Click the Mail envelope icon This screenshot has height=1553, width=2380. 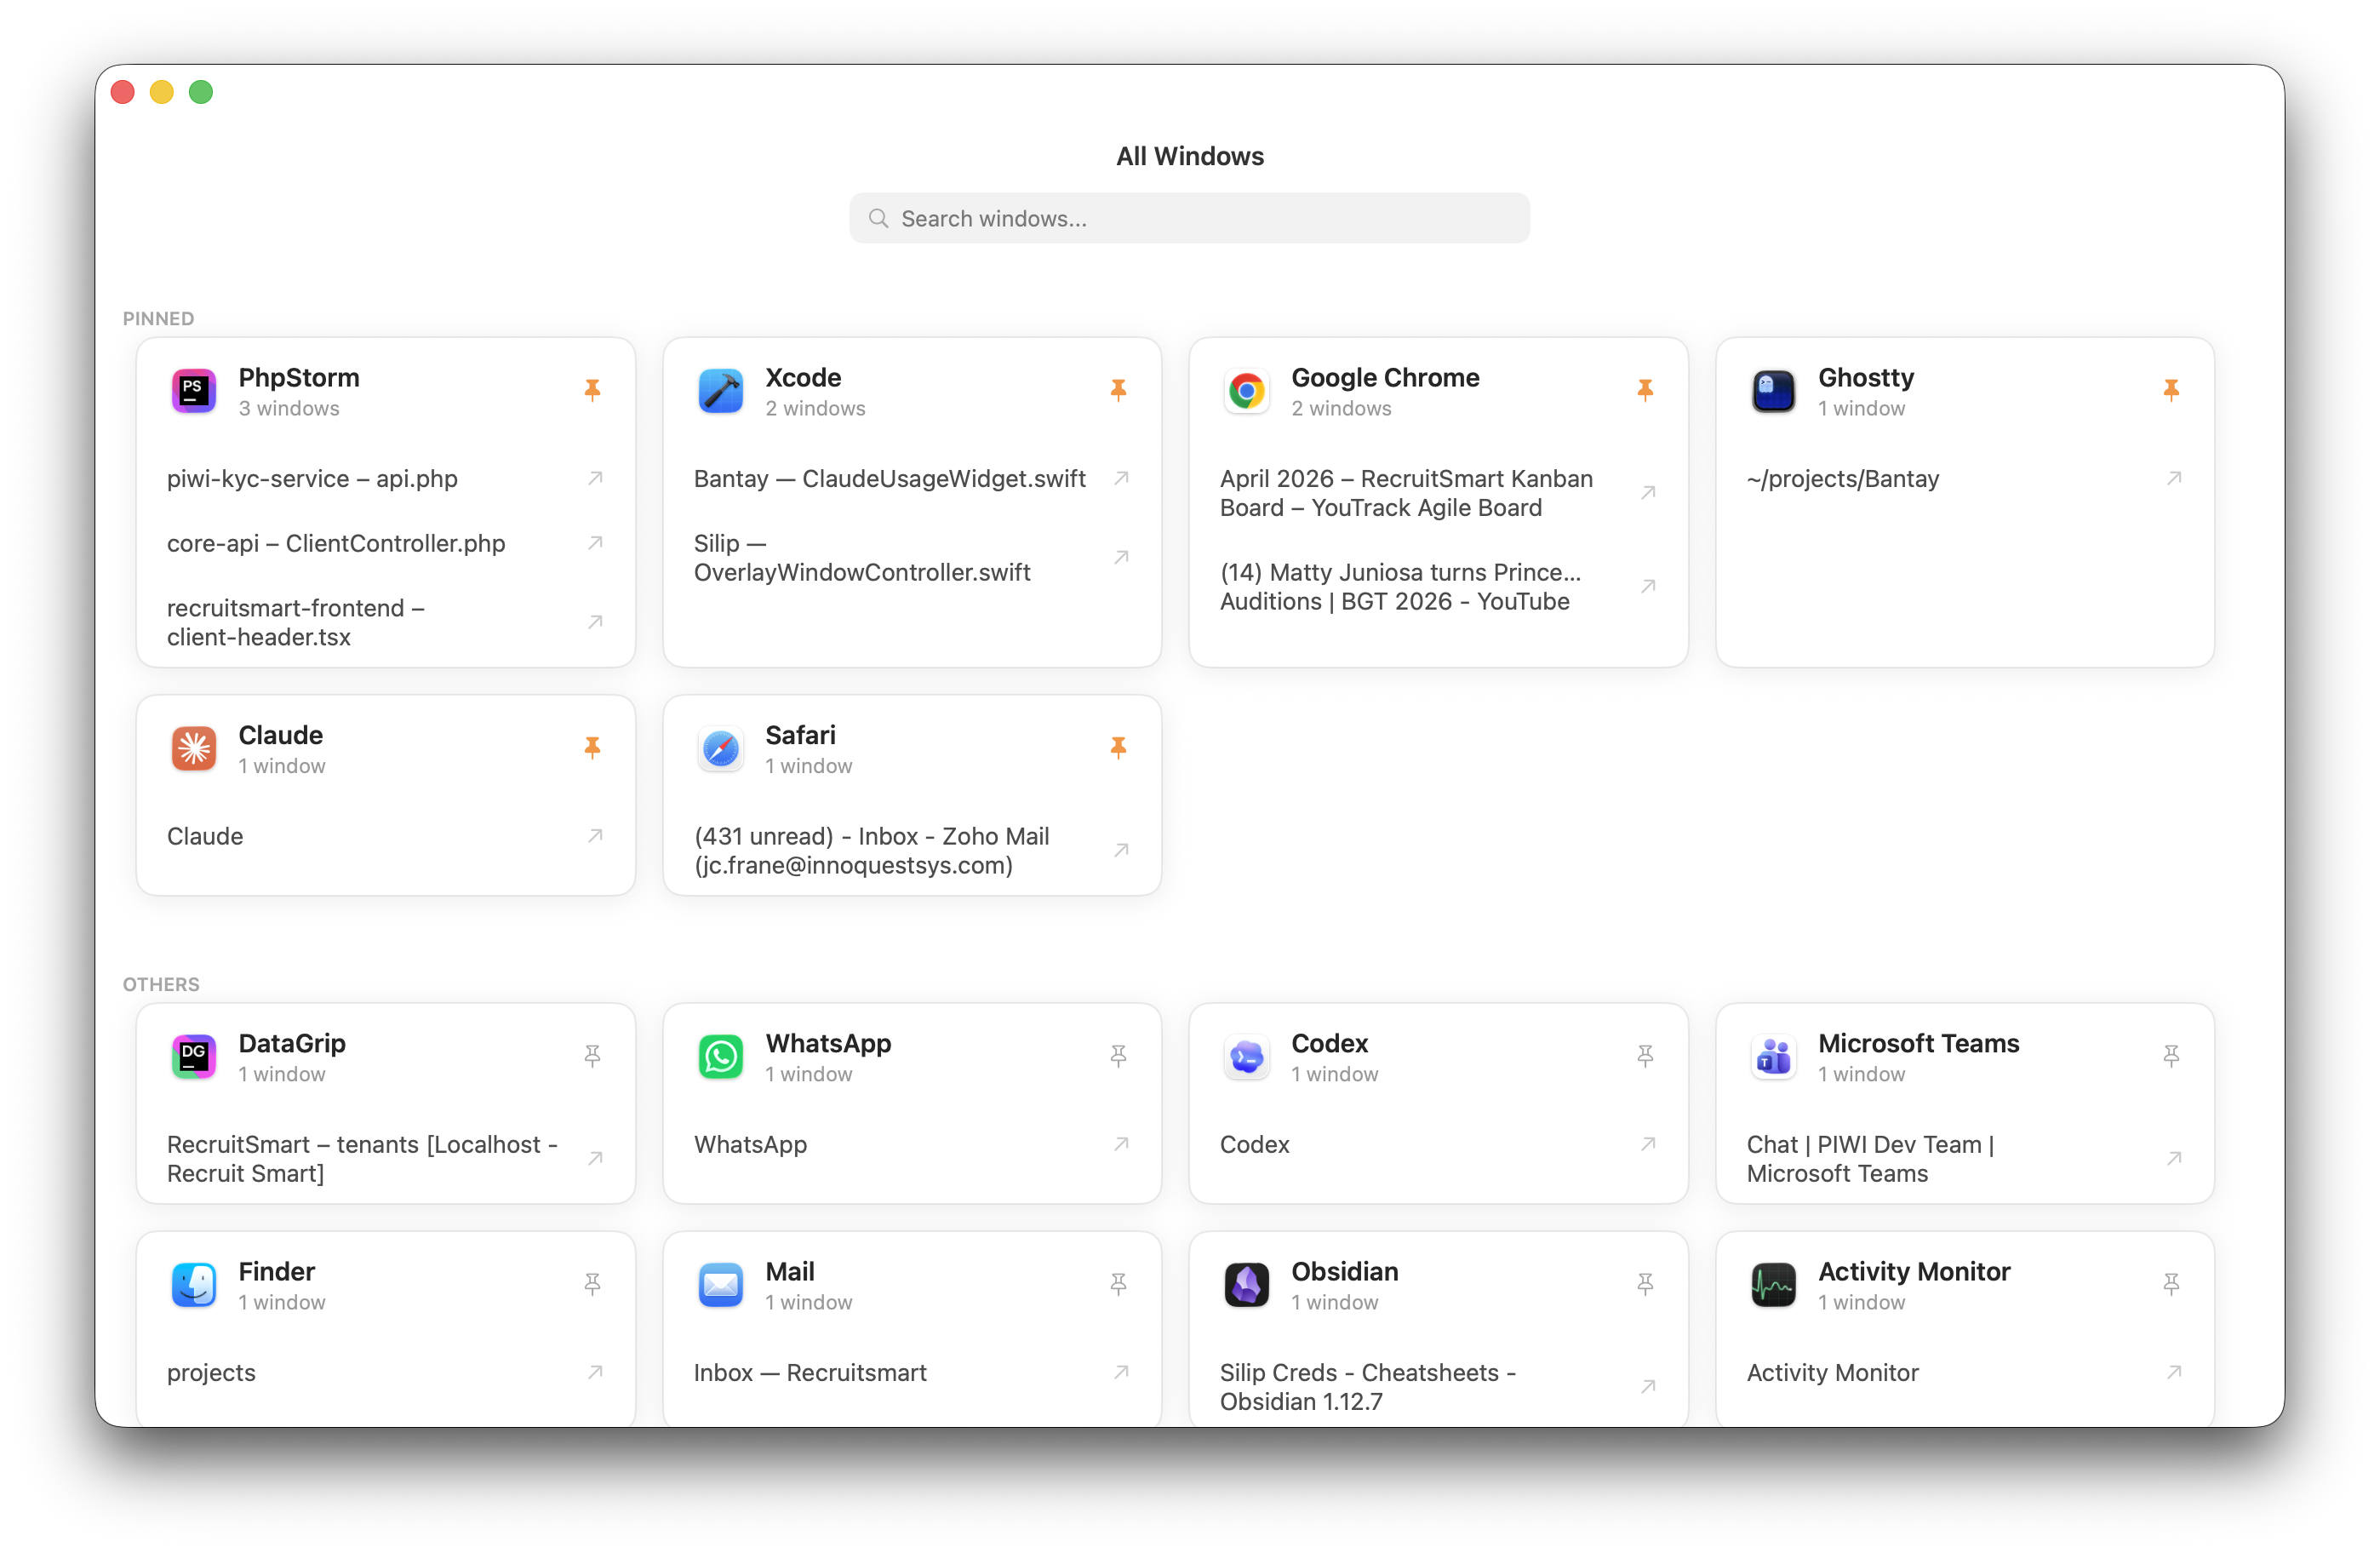[x=720, y=1285]
